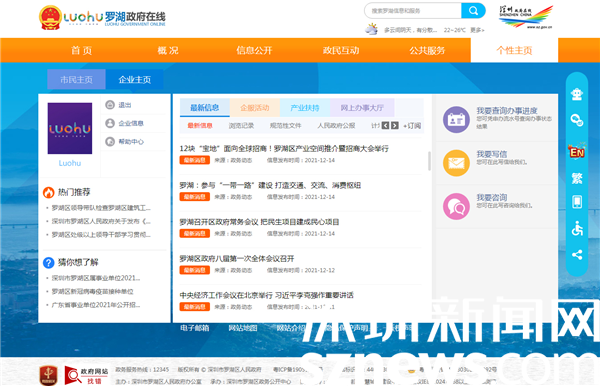600x386 pixels.
Task: Click the pink consultation chat icon
Action: 456,207
